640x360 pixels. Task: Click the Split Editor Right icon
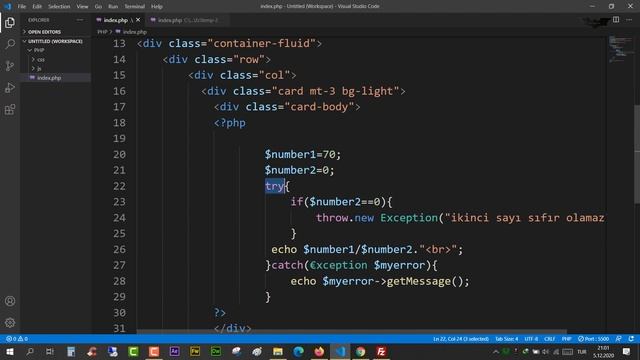(x=616, y=20)
